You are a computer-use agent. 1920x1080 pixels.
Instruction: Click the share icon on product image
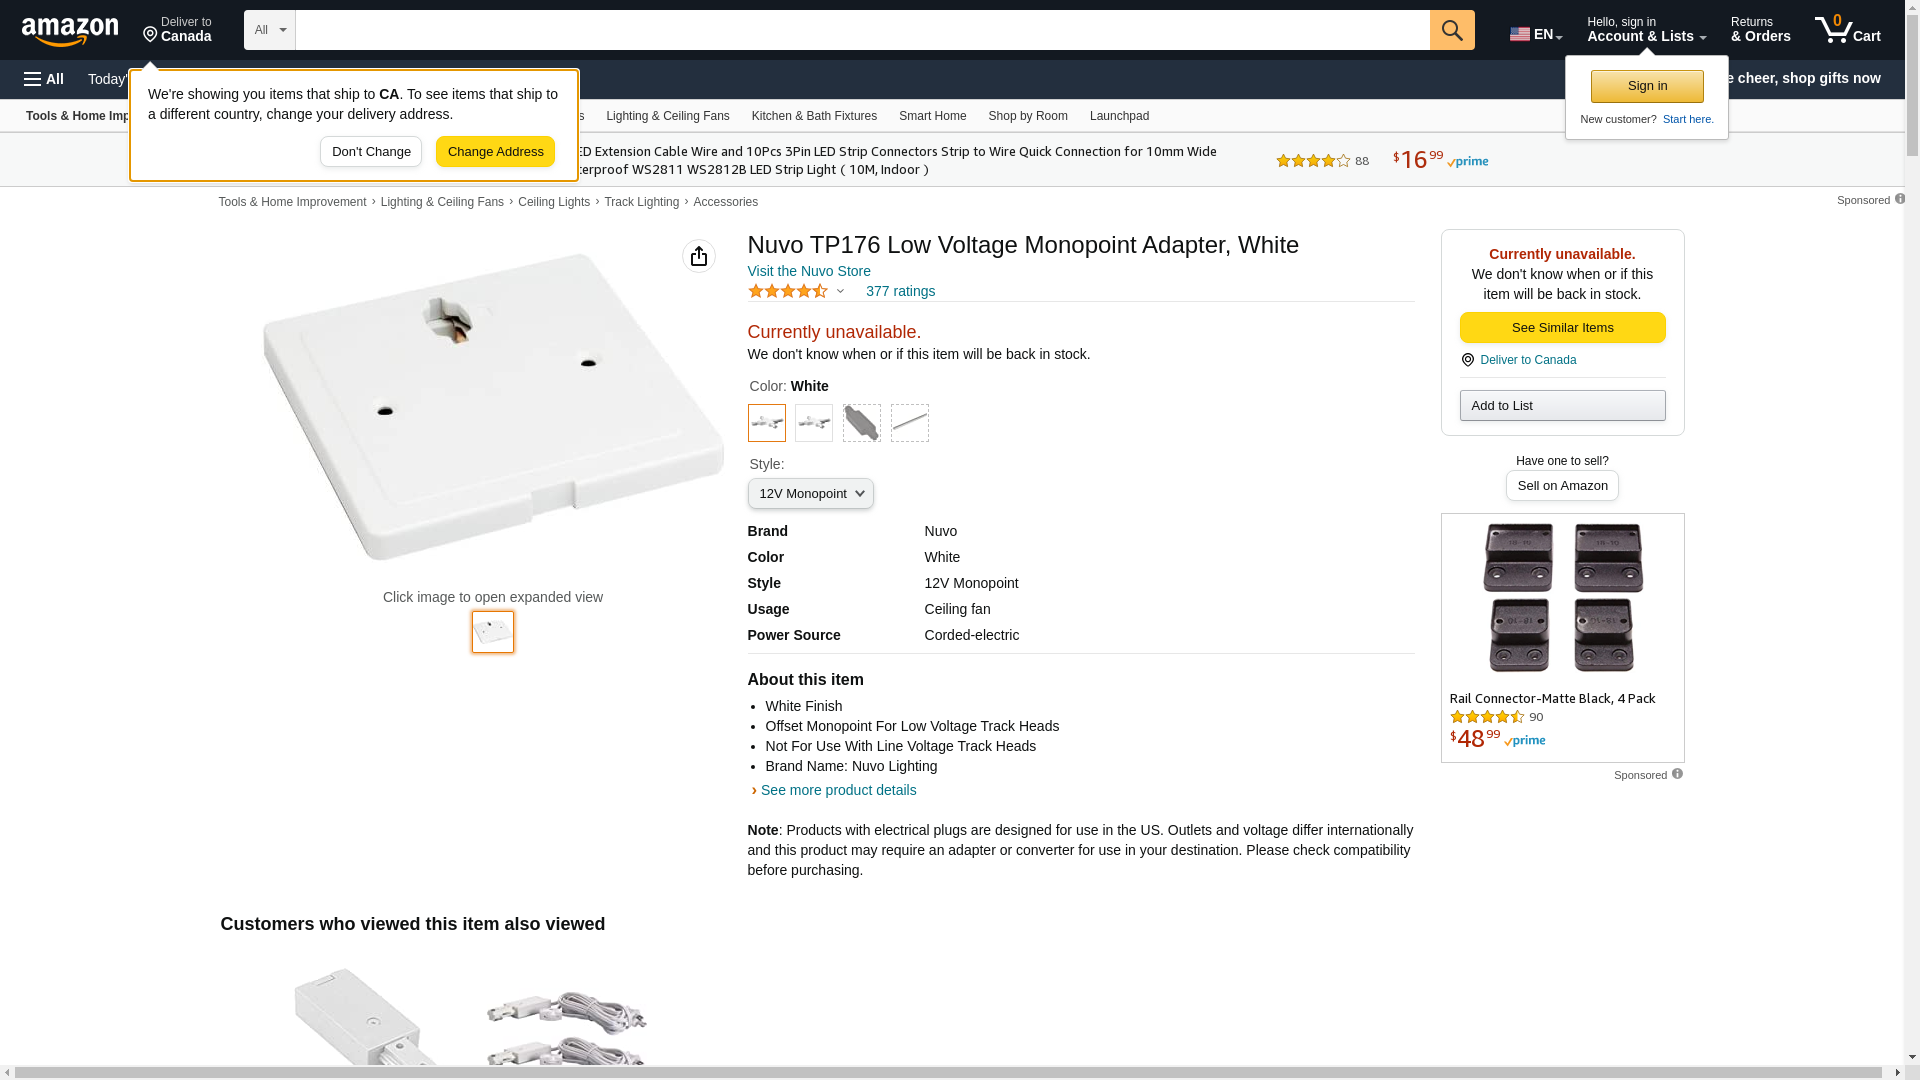[x=699, y=256]
